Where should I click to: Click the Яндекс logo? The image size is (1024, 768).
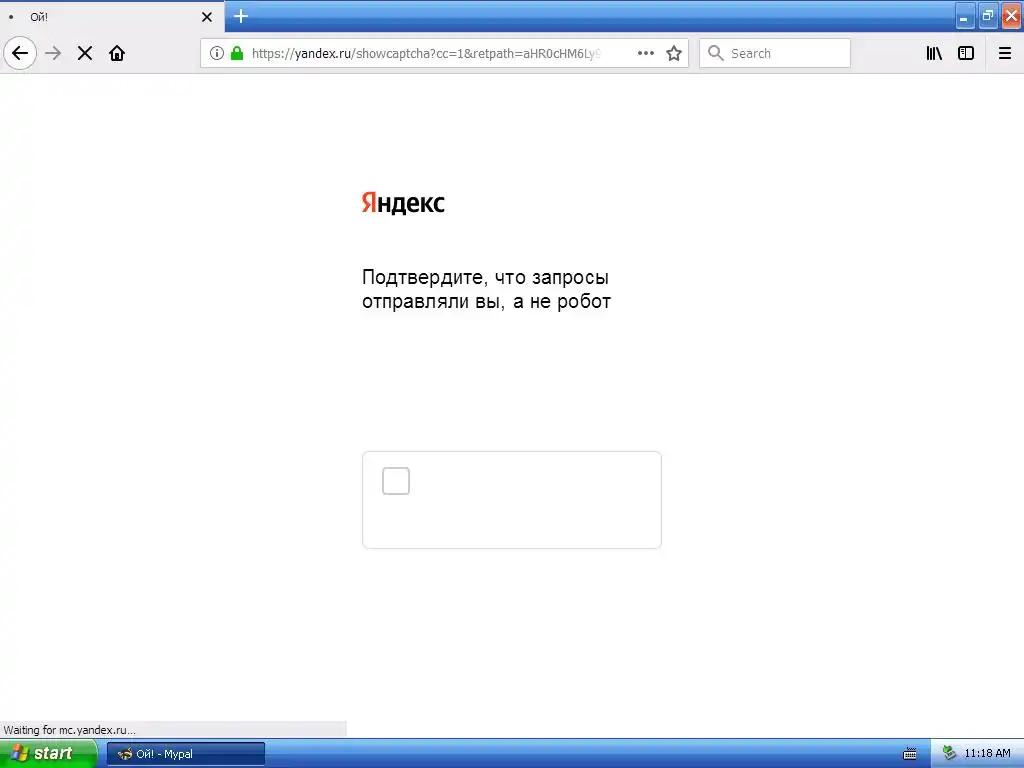(x=403, y=203)
